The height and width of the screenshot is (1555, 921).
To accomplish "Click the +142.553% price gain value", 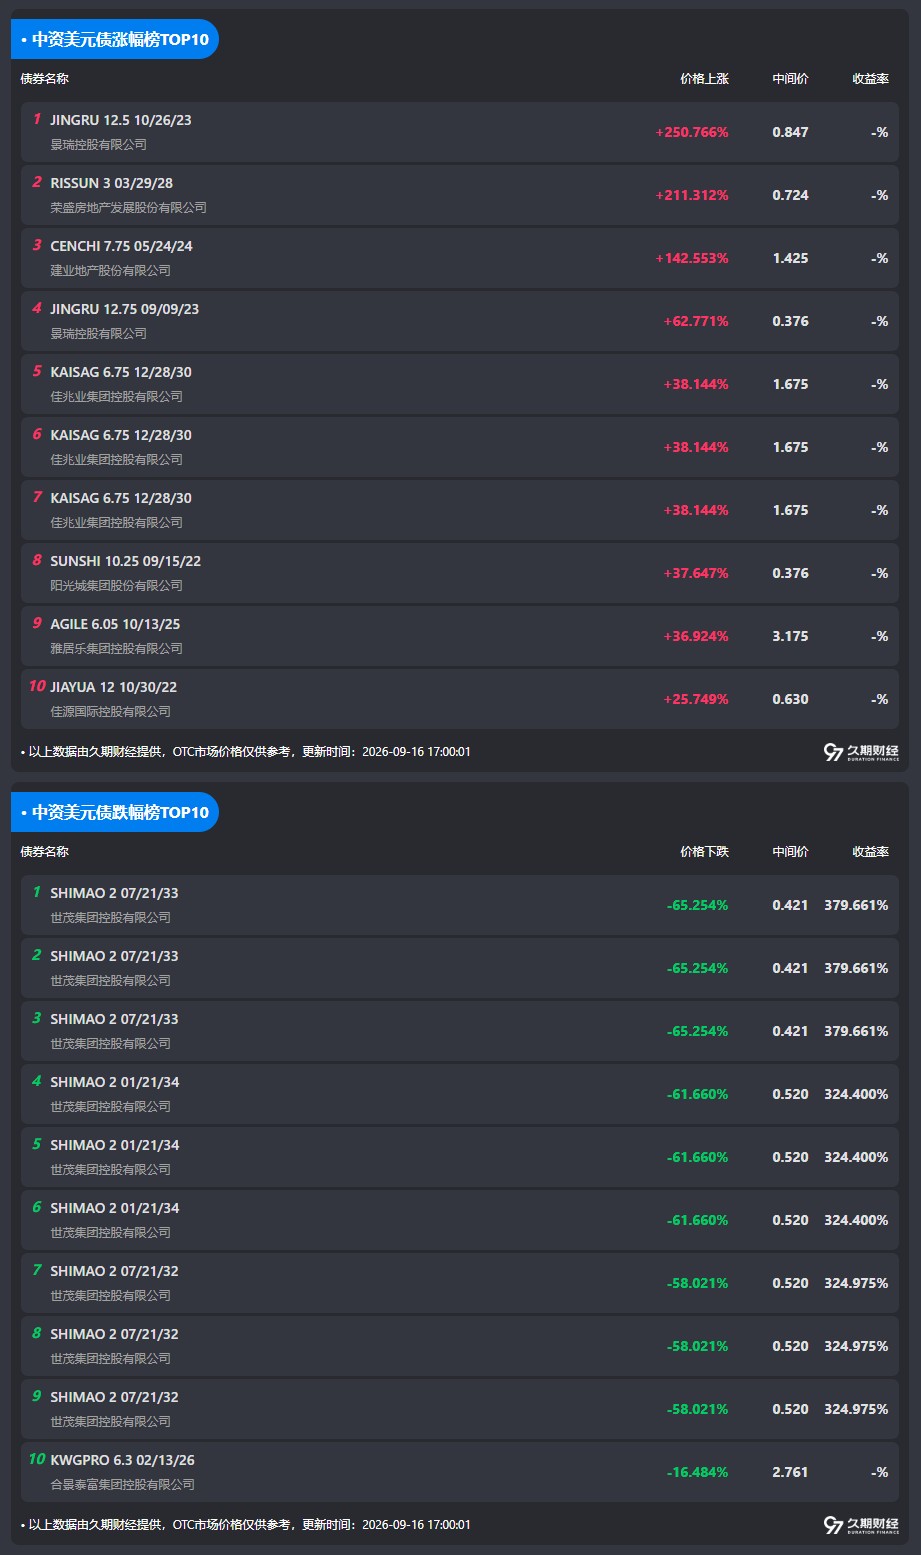I will [692, 258].
